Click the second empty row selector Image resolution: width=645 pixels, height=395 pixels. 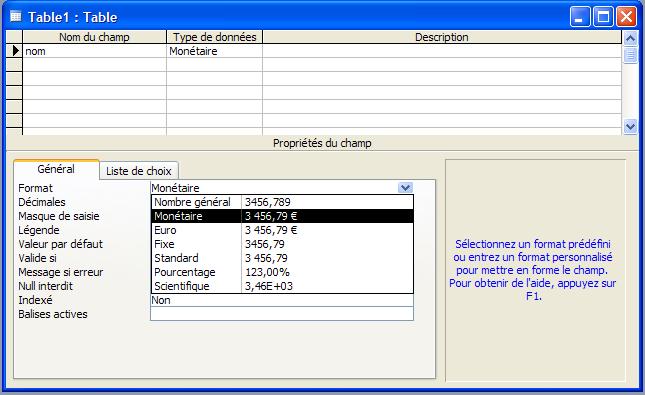pyautogui.click(x=14, y=79)
